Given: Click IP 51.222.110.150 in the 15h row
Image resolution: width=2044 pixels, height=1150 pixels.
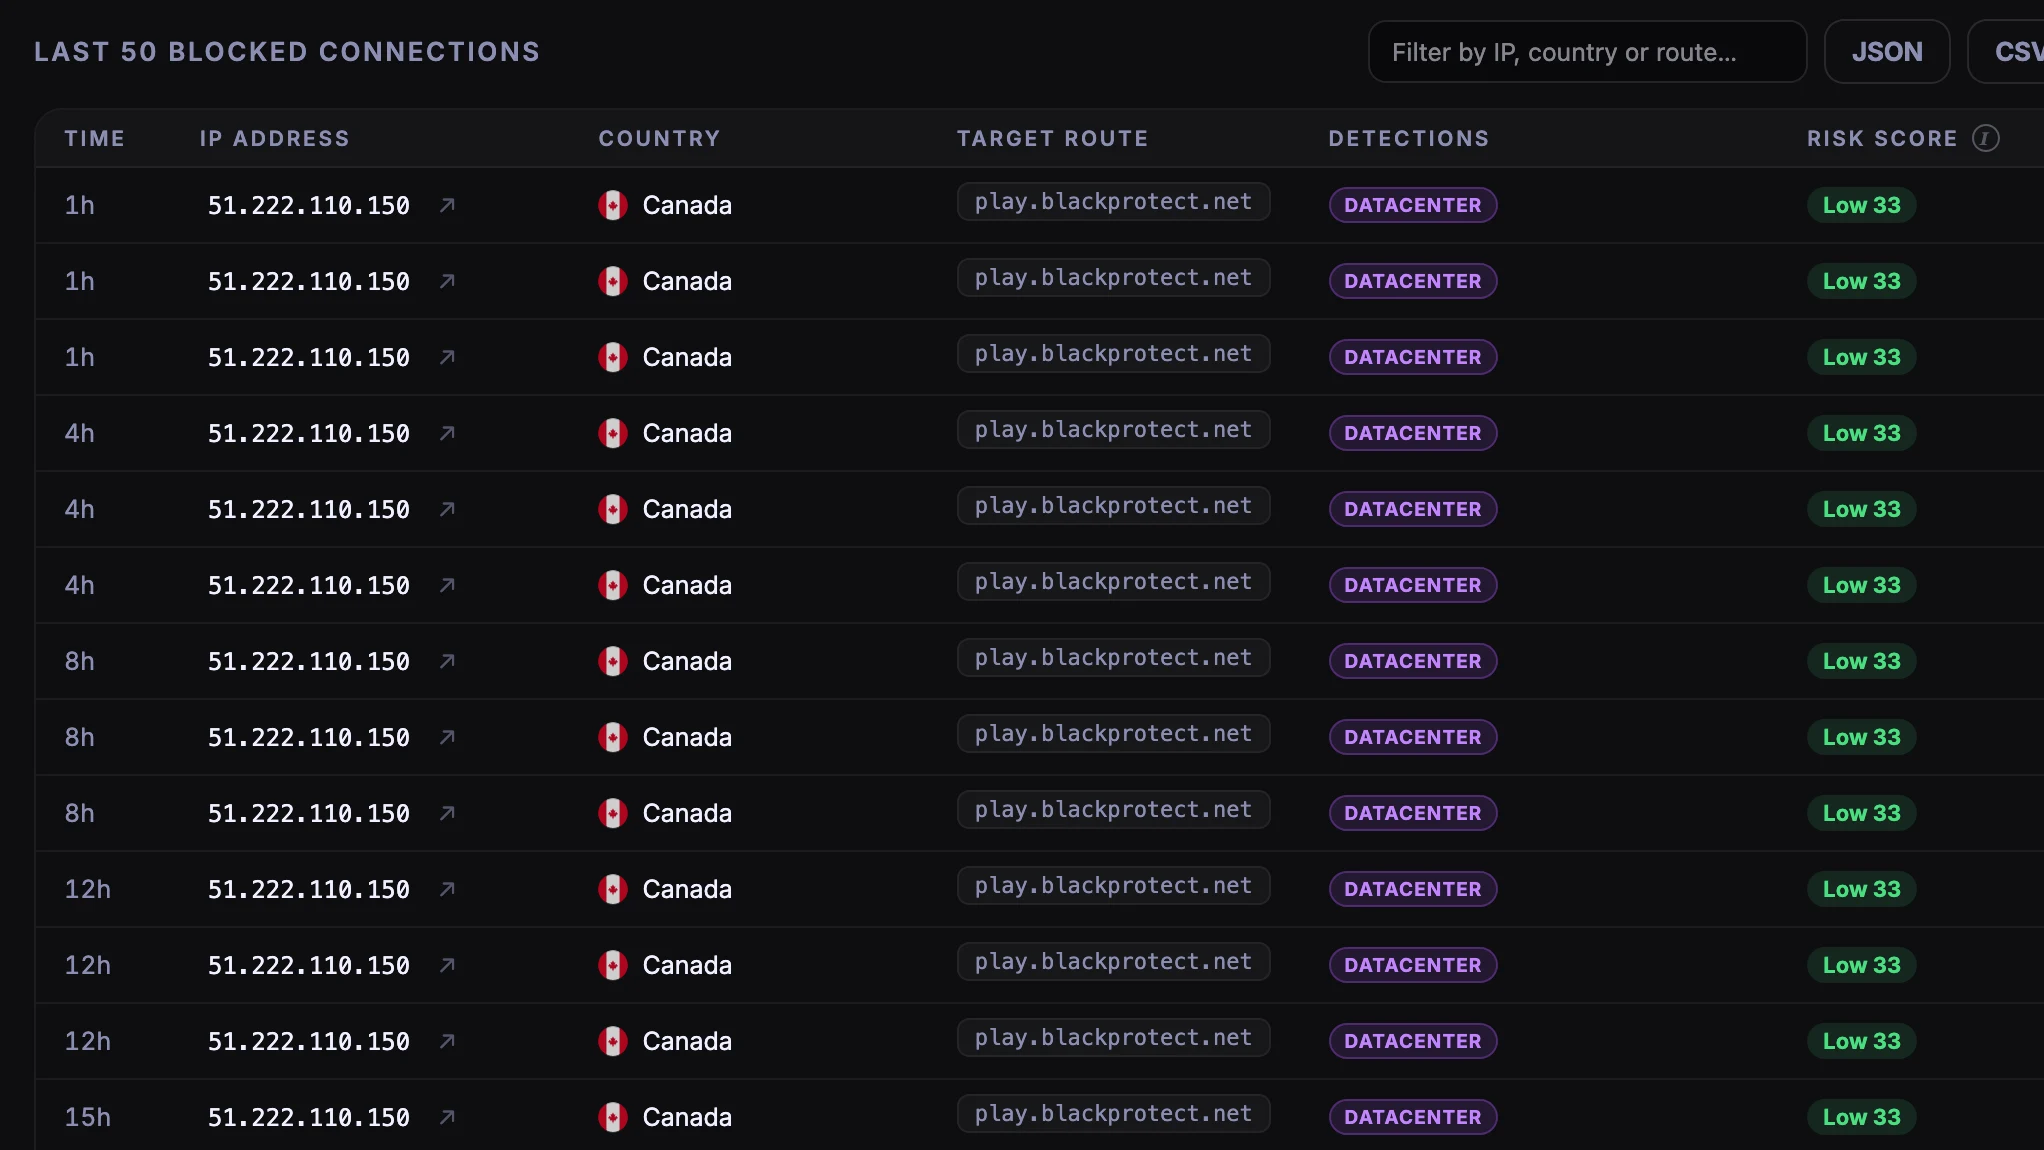Looking at the screenshot, I should tap(309, 1117).
